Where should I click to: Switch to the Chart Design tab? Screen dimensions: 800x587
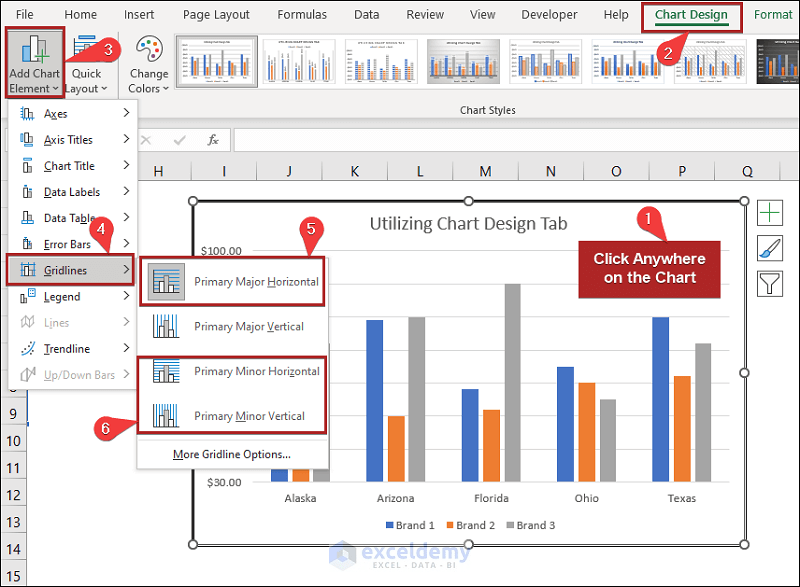pyautogui.click(x=691, y=15)
